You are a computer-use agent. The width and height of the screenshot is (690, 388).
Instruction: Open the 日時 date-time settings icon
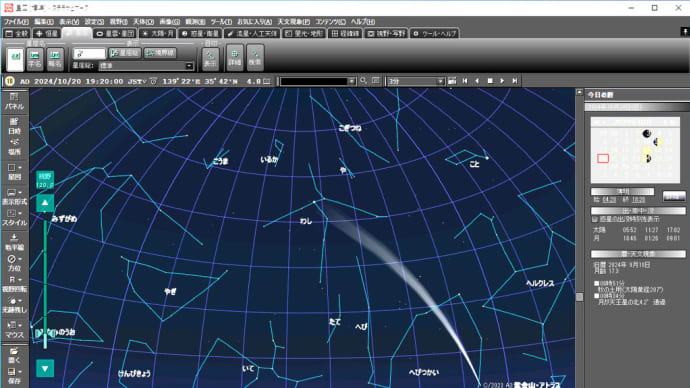pyautogui.click(x=14, y=126)
